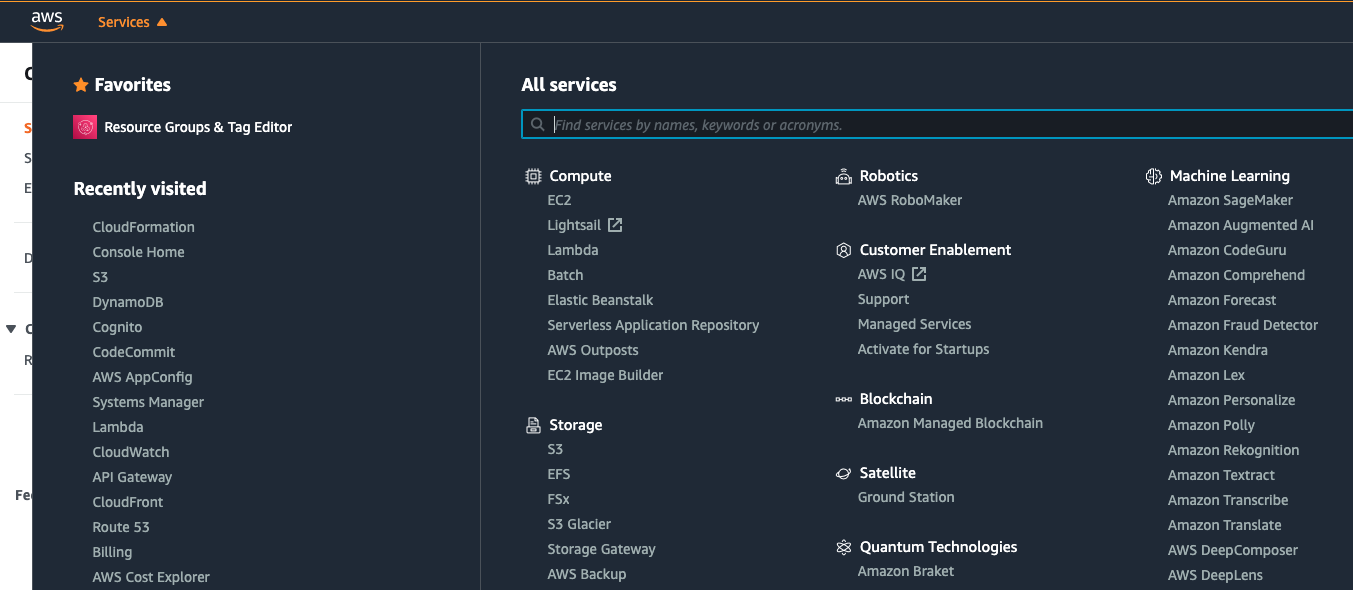Screen dimensions: 1353x590
Task: Open Ground Station
Action: pyautogui.click(x=906, y=497)
